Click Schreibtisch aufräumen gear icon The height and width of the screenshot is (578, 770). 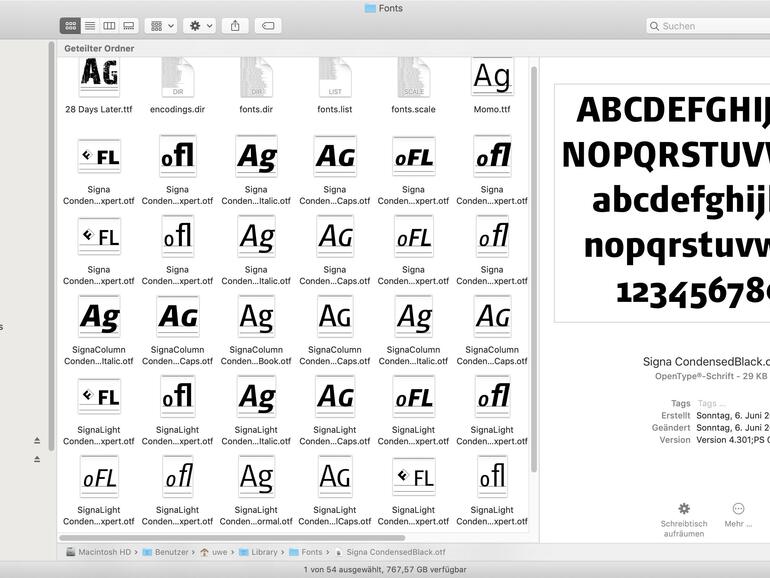pyautogui.click(x=684, y=509)
